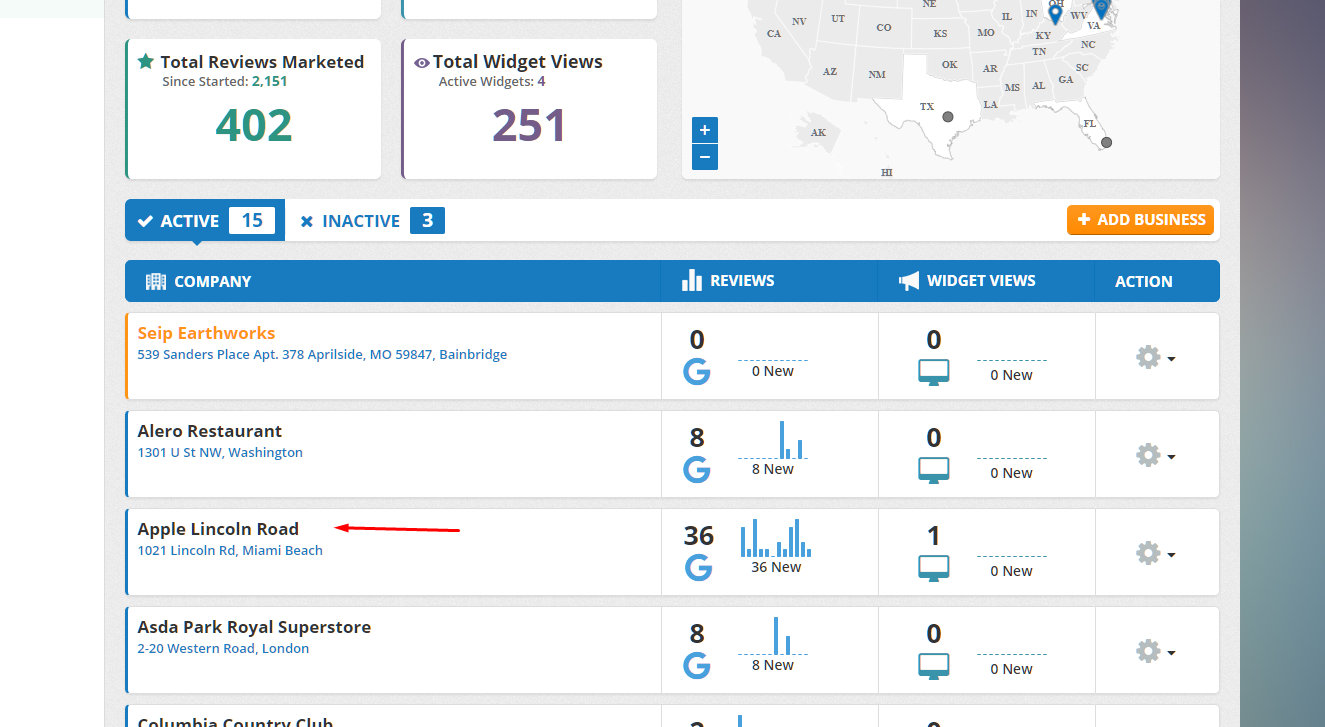The image size is (1325, 727).
Task: Open gear action dropdown for Alero Restaurant
Action: (x=1155, y=455)
